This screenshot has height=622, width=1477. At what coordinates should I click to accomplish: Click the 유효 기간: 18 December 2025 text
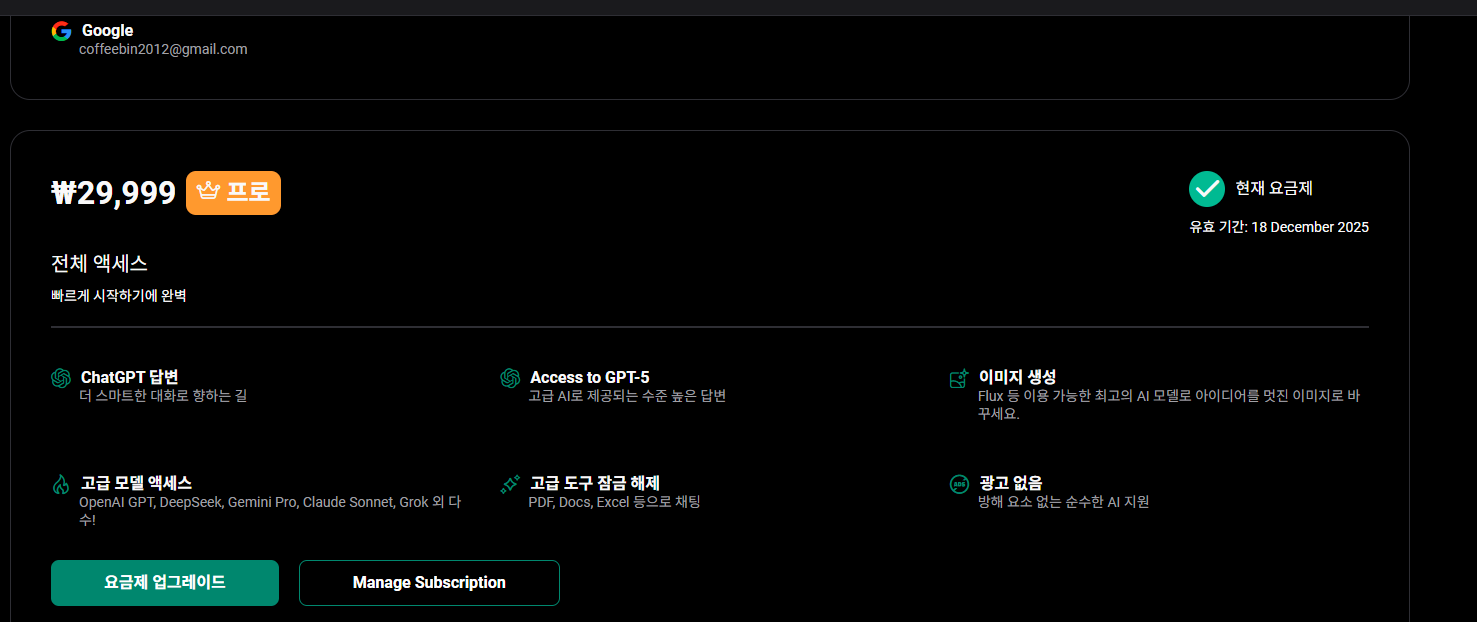(1279, 227)
